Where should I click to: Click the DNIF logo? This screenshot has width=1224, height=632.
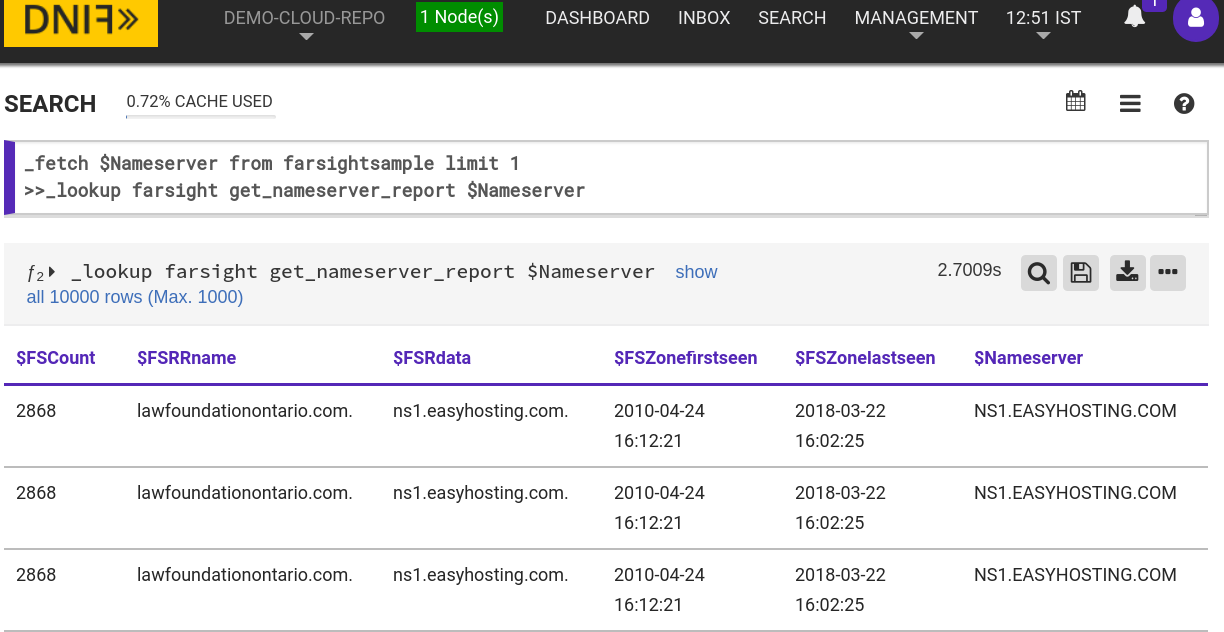pyautogui.click(x=80, y=23)
